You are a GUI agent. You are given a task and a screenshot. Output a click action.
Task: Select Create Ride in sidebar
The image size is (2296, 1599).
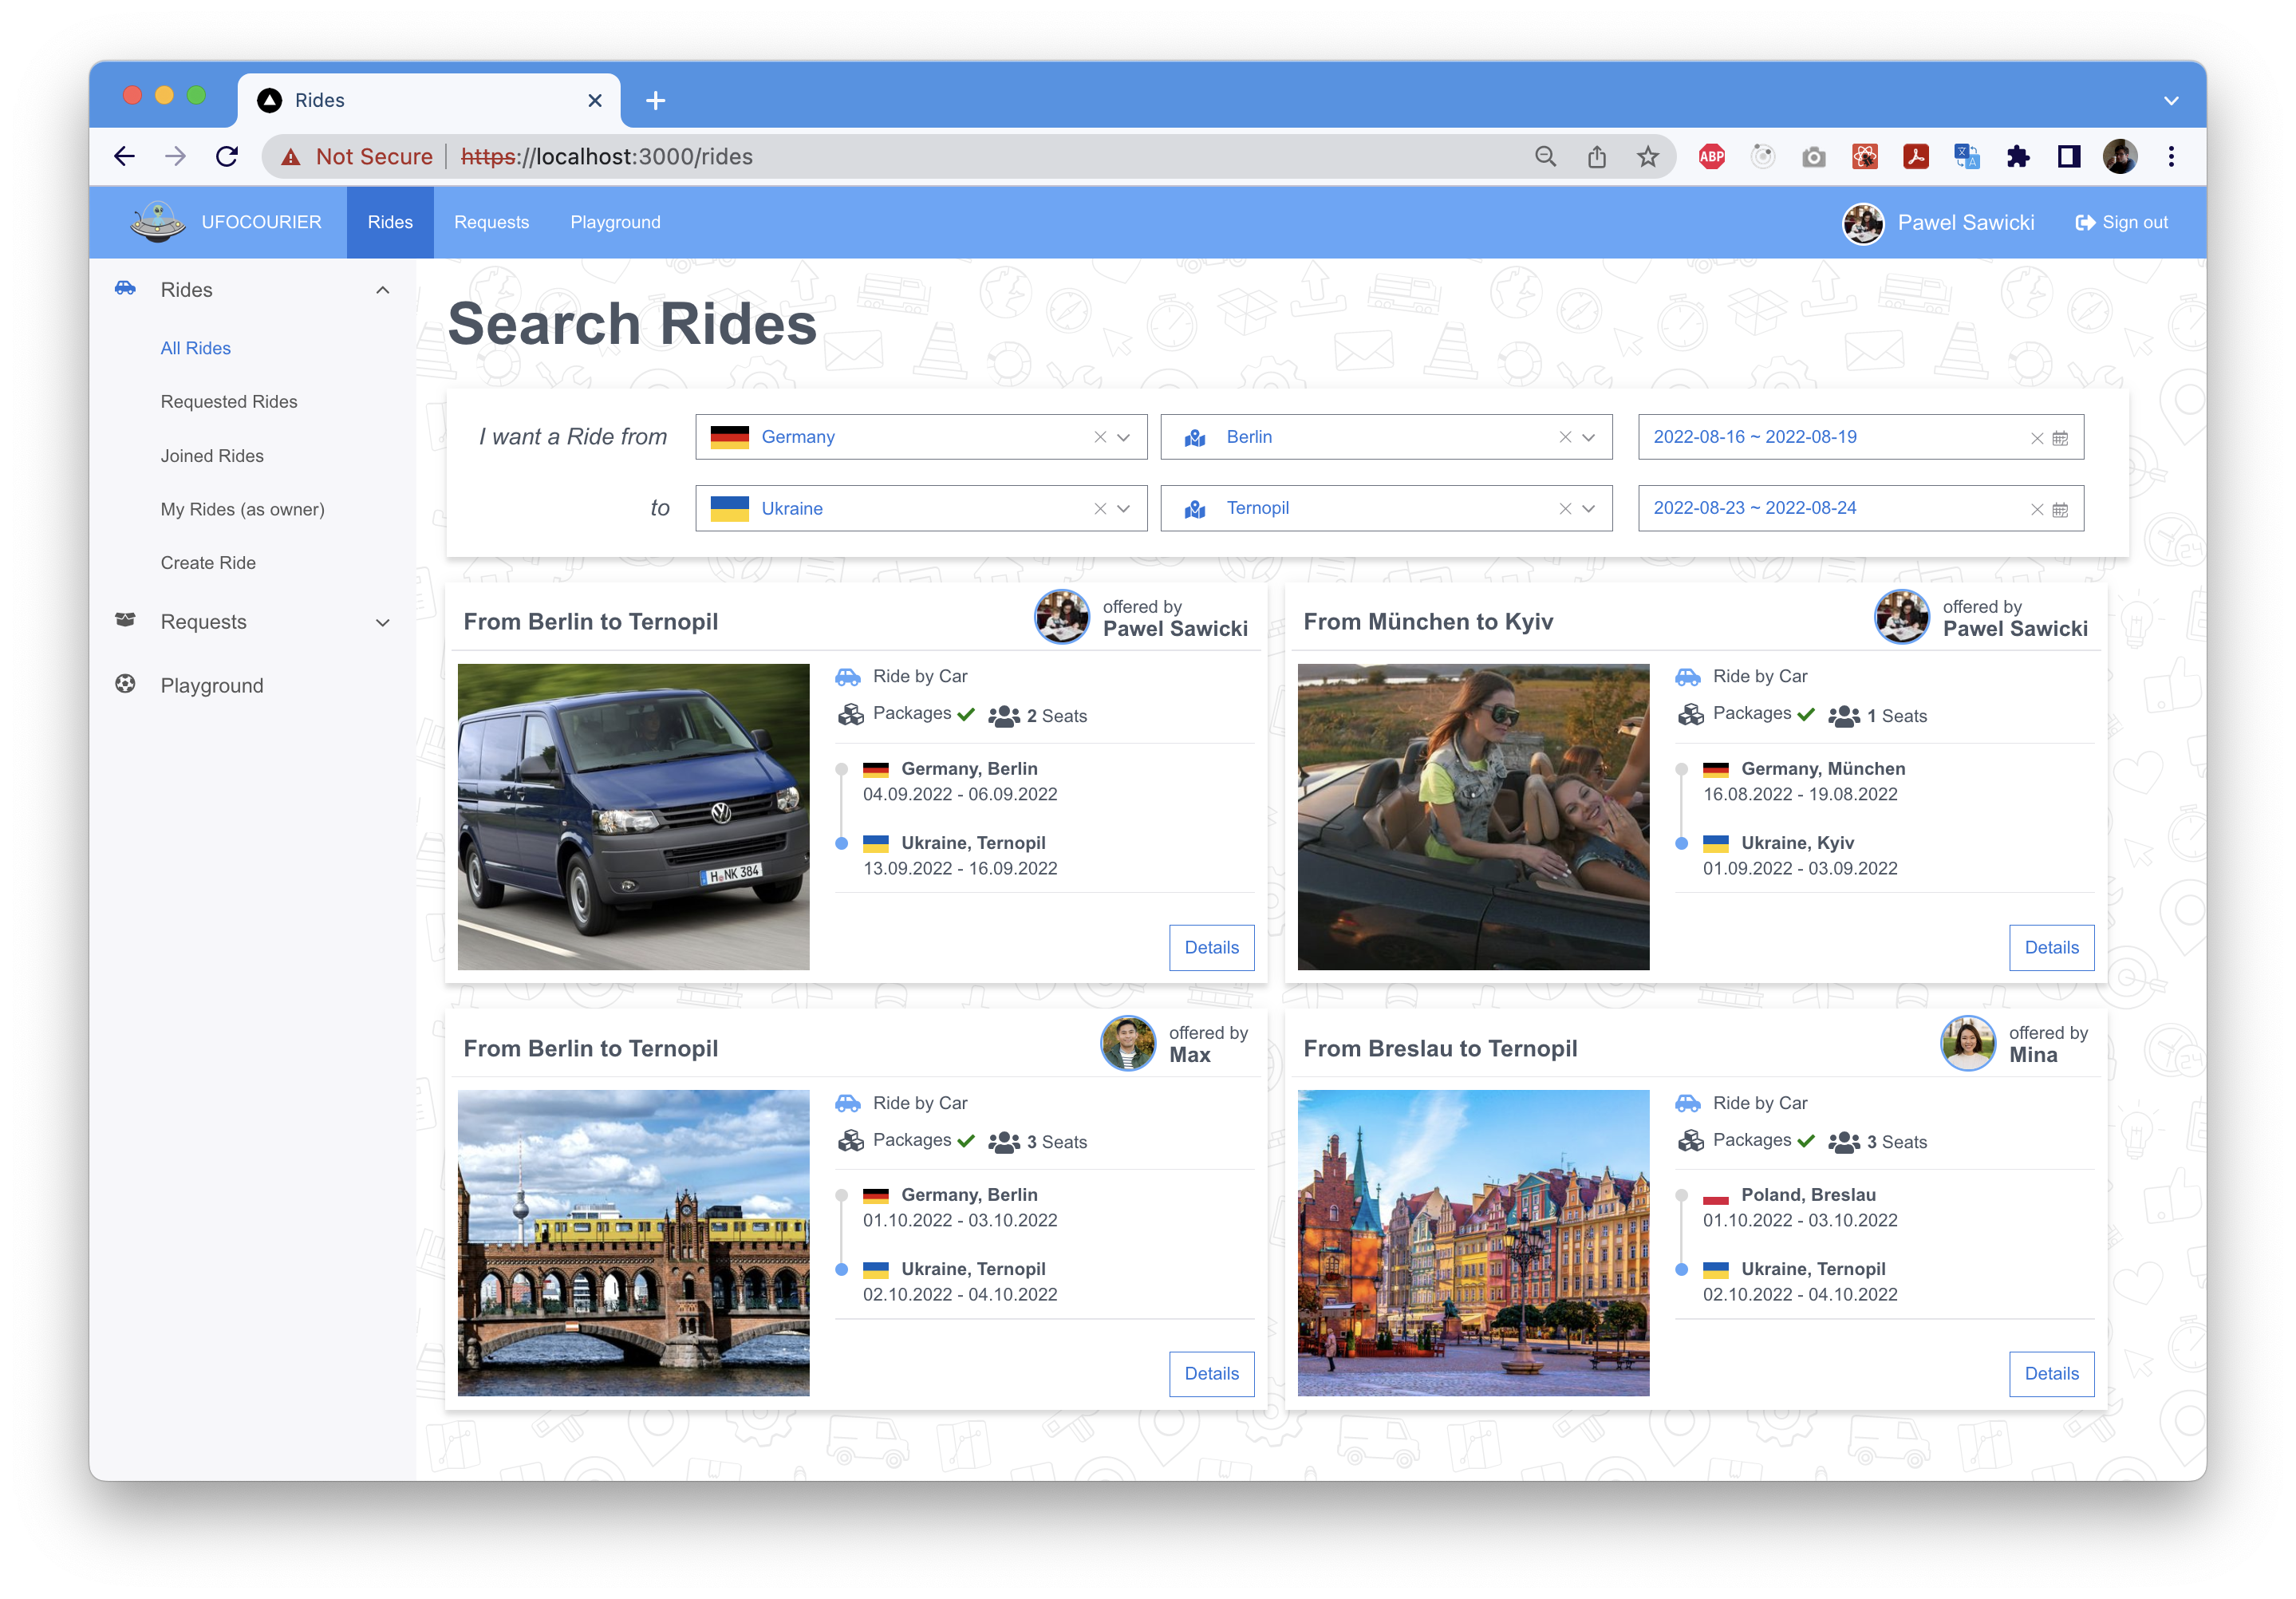(x=208, y=563)
